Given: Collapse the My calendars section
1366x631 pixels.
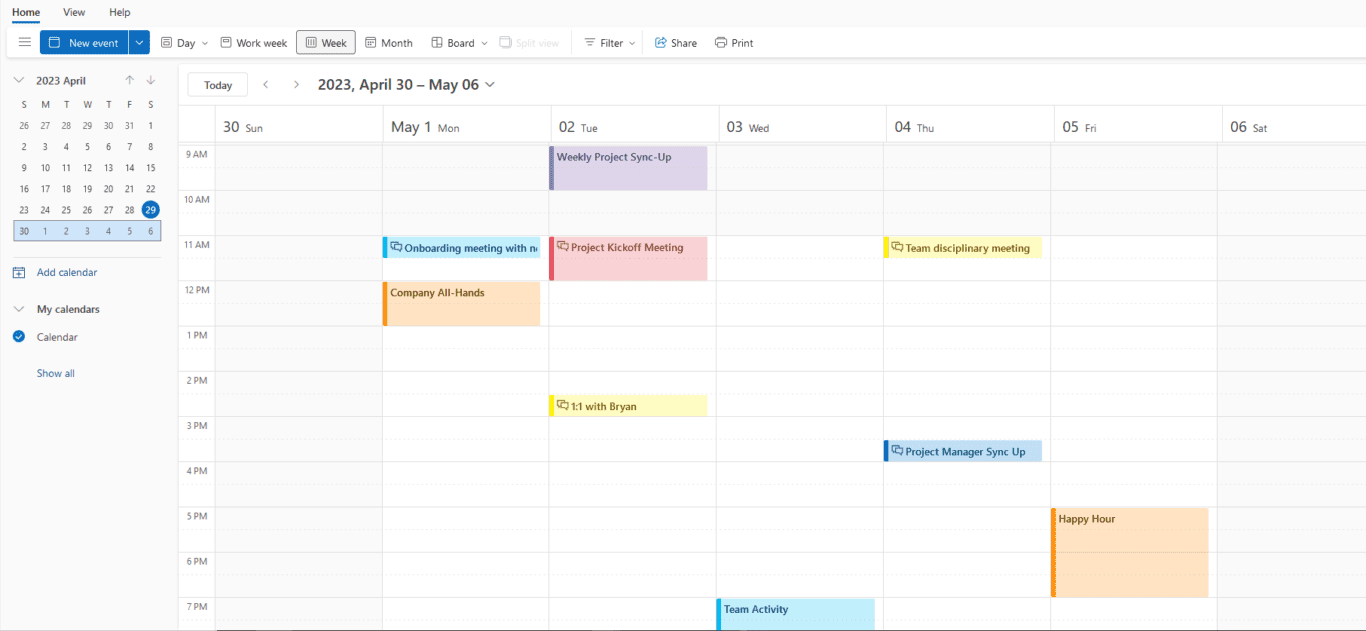Looking at the screenshot, I should [x=19, y=309].
